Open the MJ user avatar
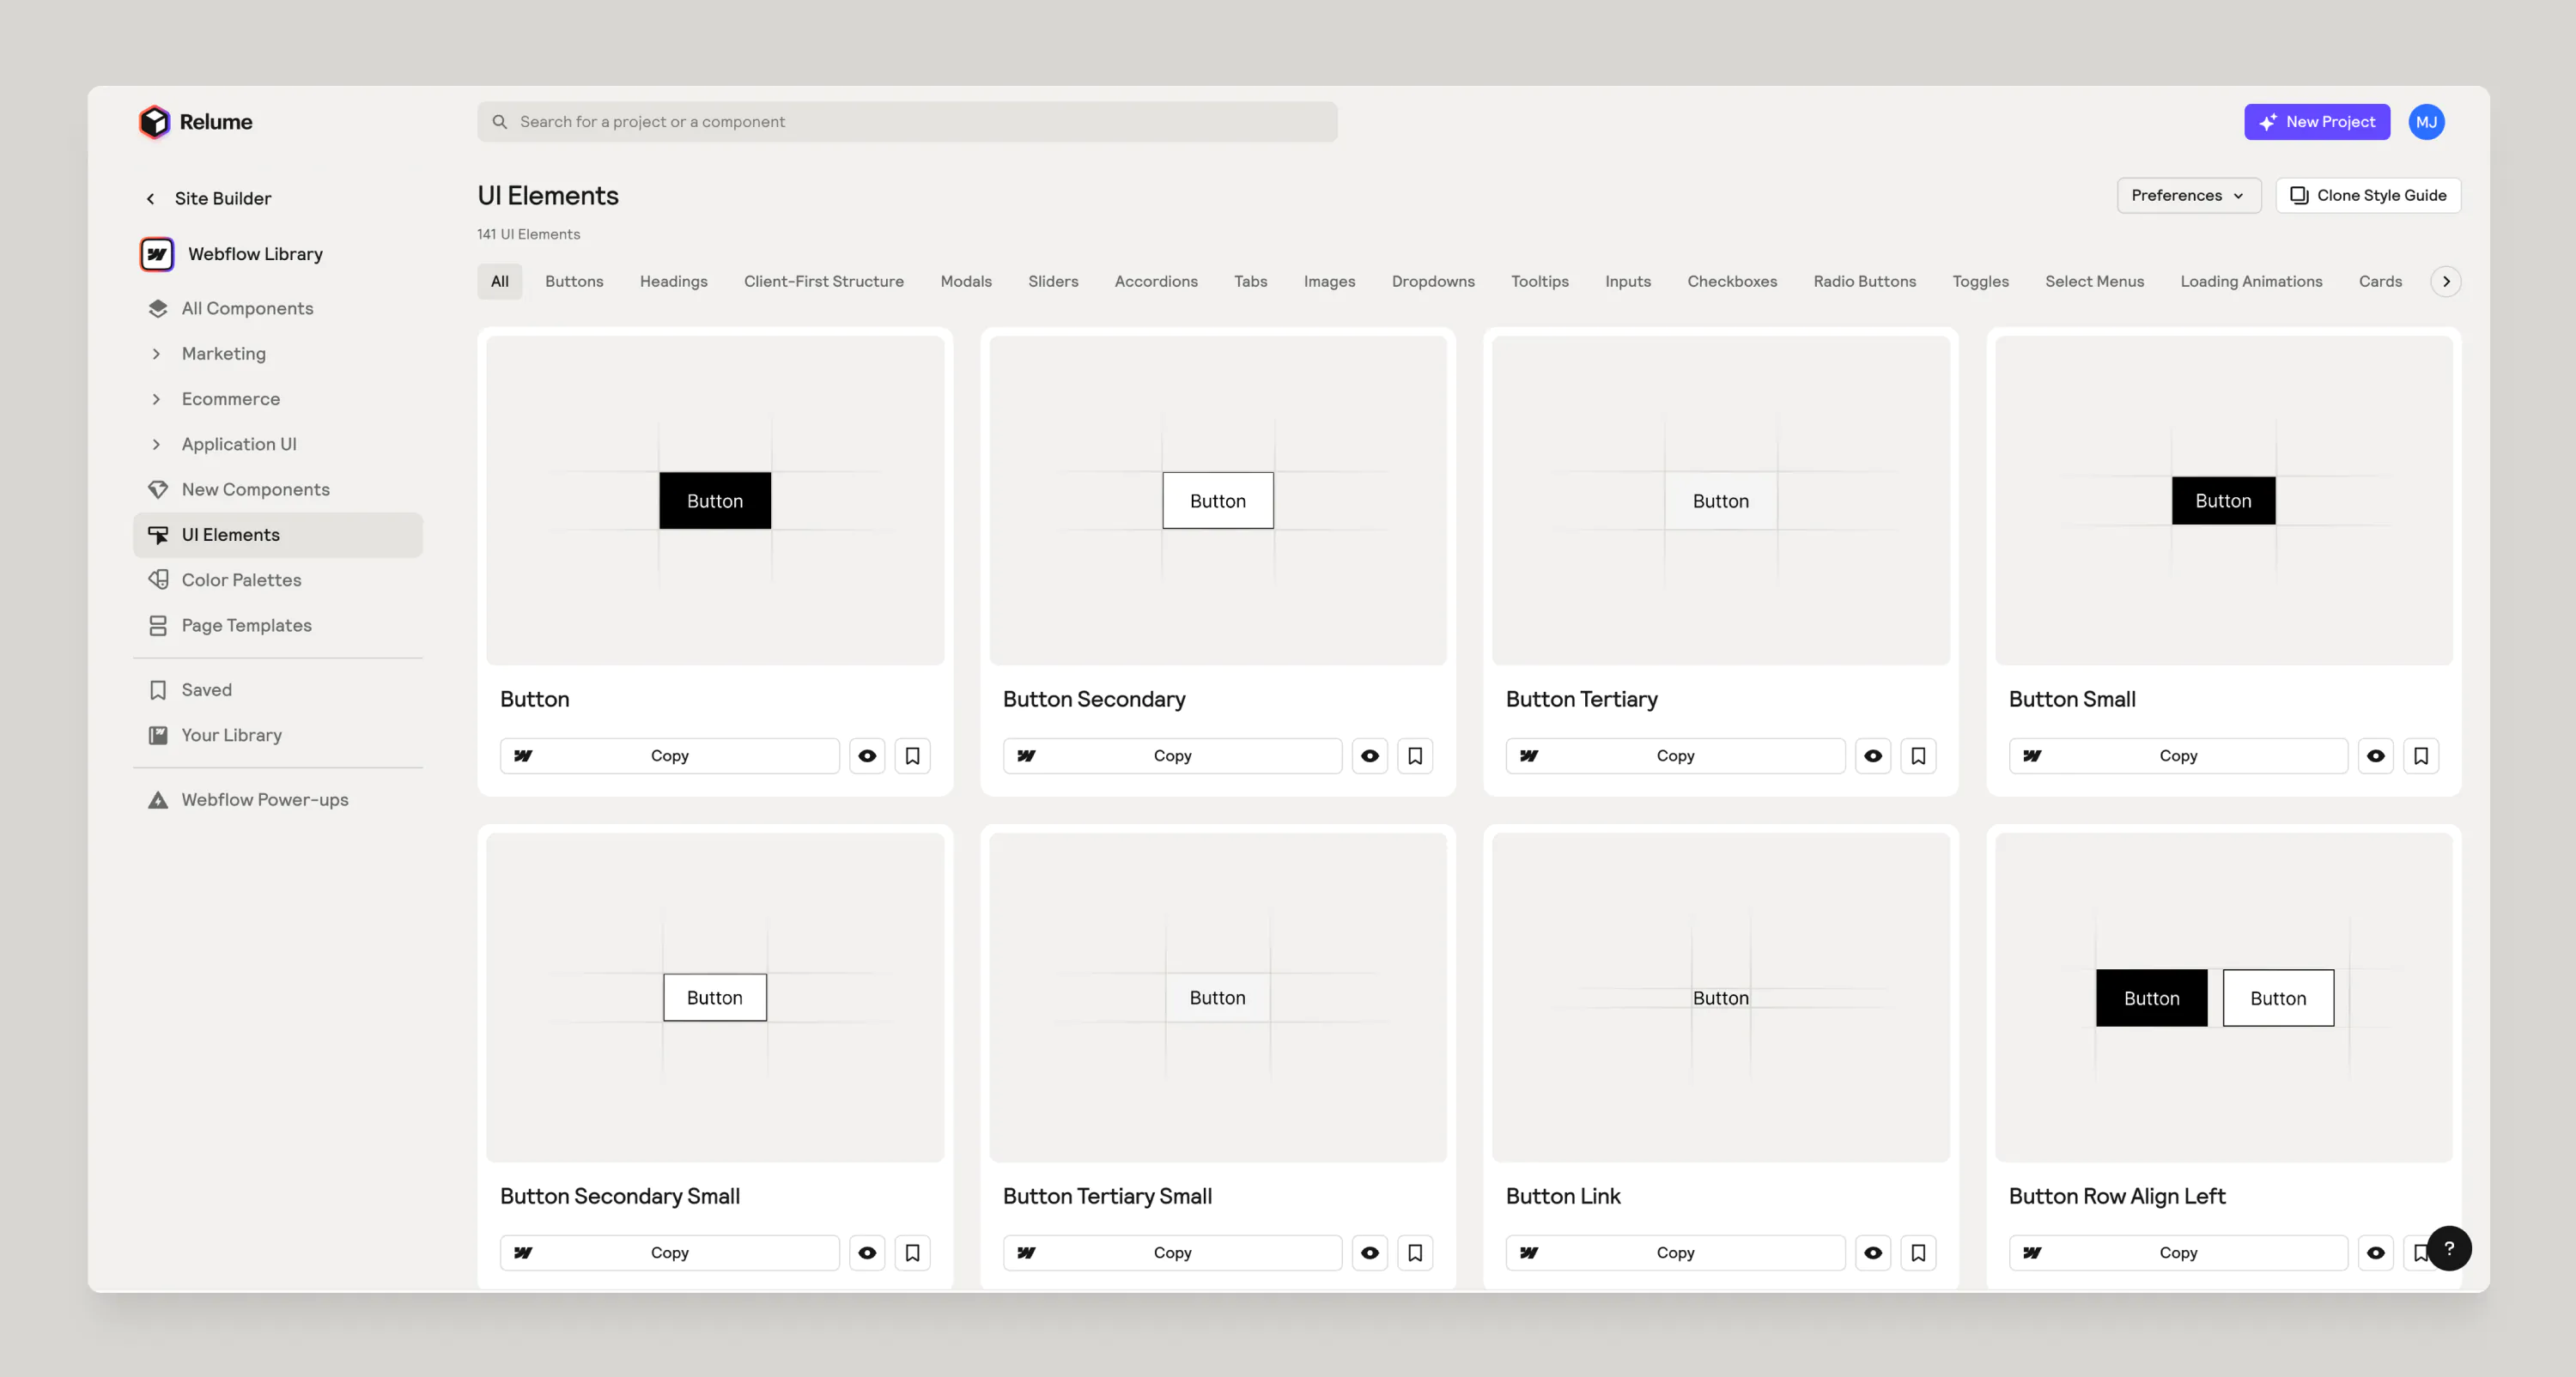This screenshot has width=2576, height=1377. tap(2426, 122)
